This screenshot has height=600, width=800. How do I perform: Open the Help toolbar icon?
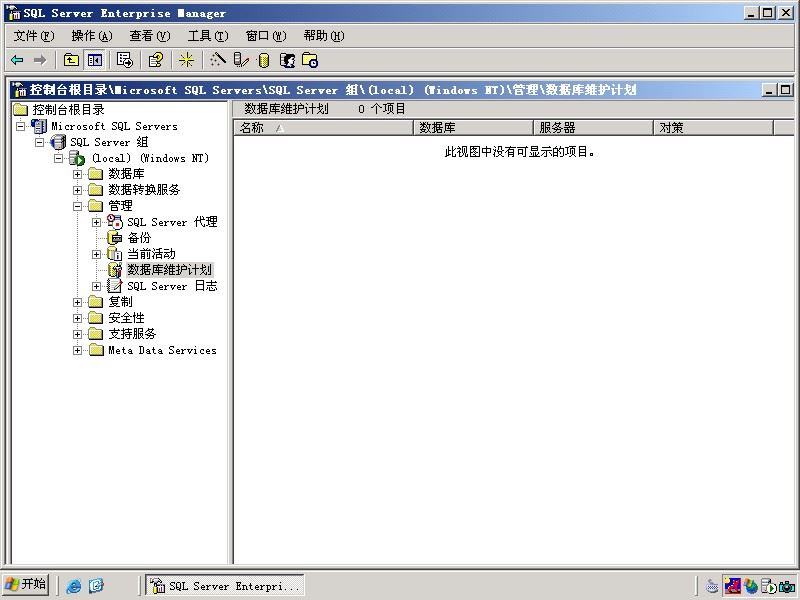pos(156,60)
